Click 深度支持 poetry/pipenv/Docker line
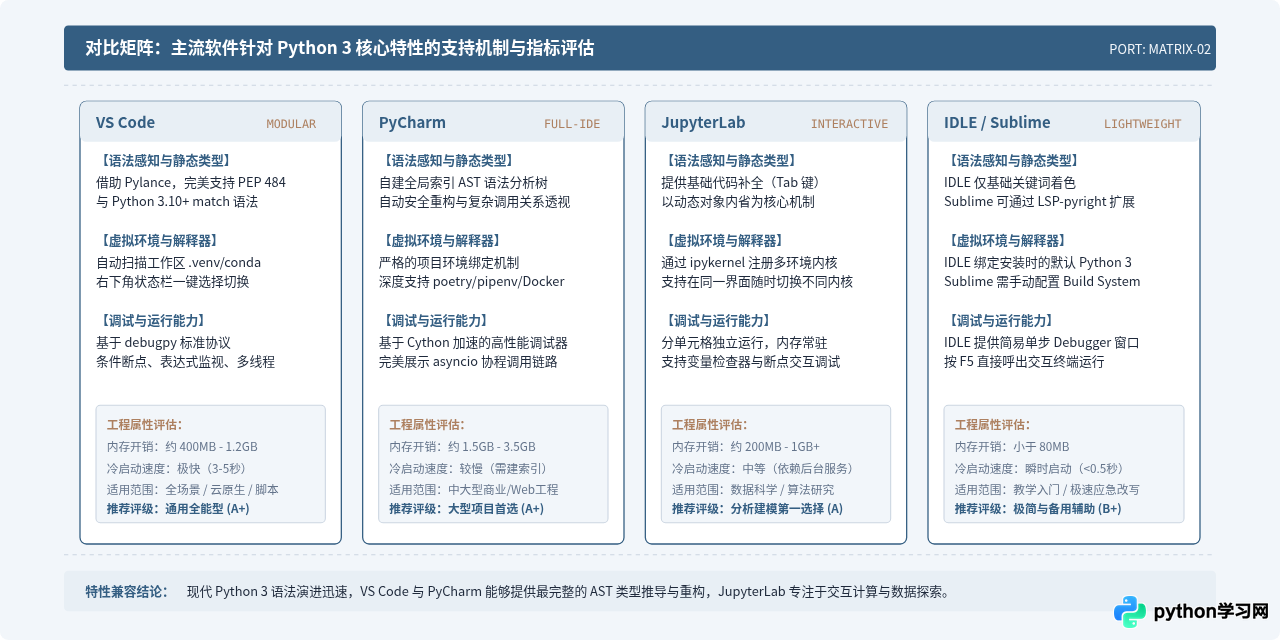 point(471,281)
